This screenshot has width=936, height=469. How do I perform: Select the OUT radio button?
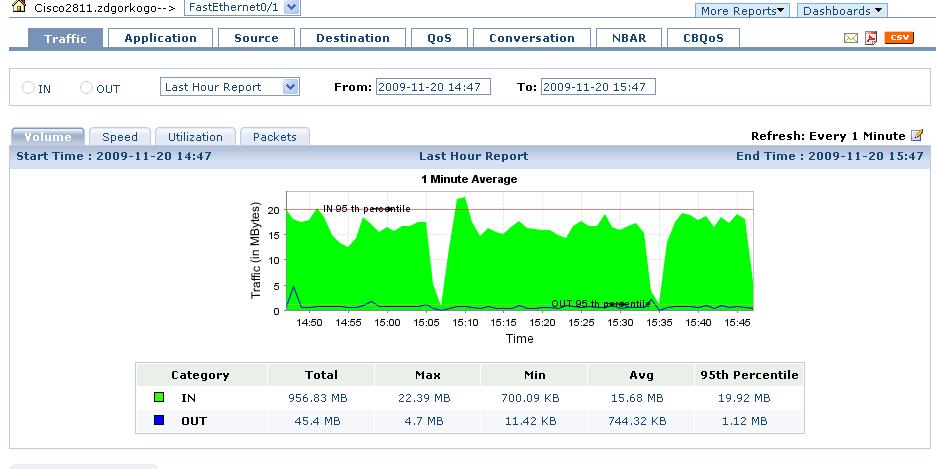click(86, 88)
